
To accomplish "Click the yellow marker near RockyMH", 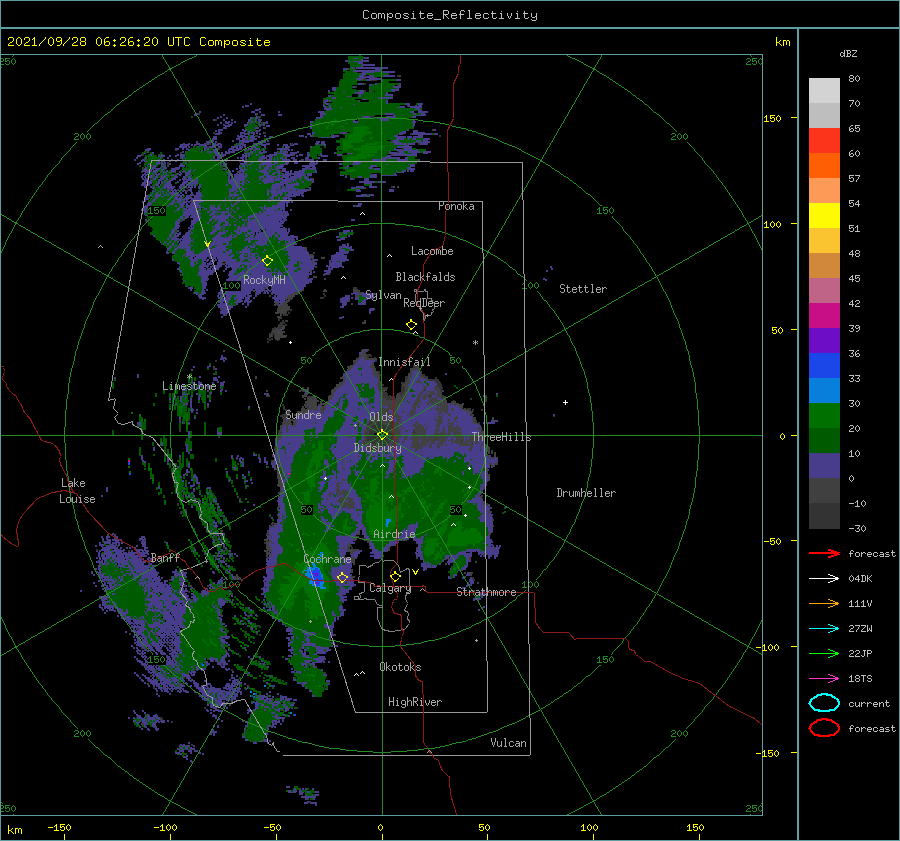I will 267,261.
